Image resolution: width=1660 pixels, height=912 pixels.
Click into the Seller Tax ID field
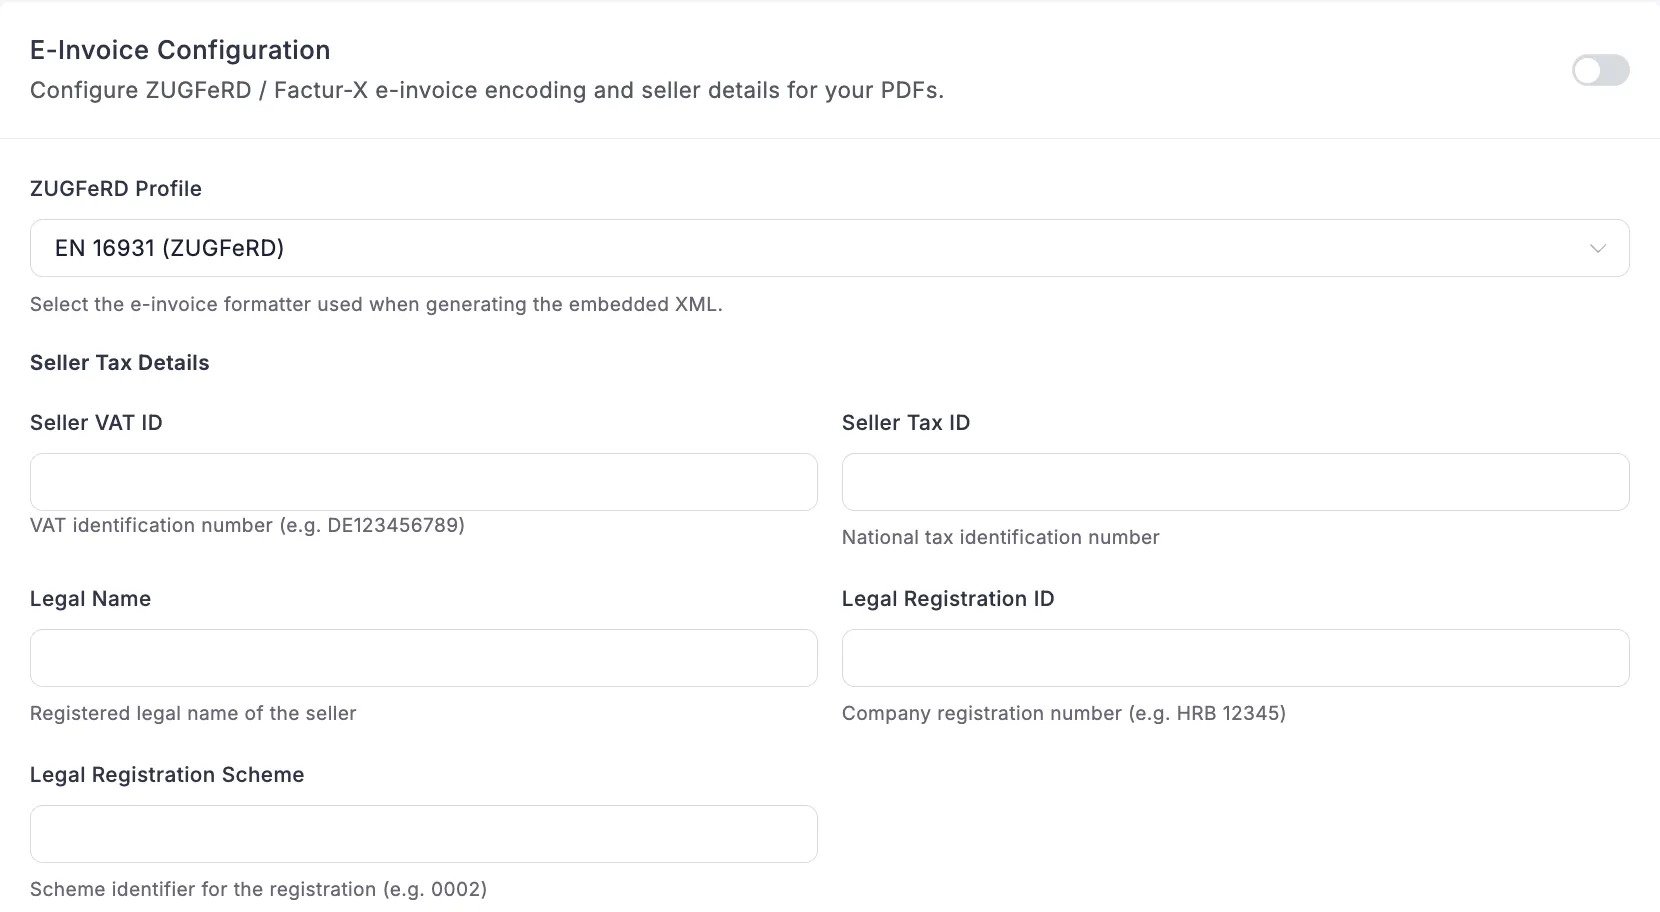tap(1235, 482)
